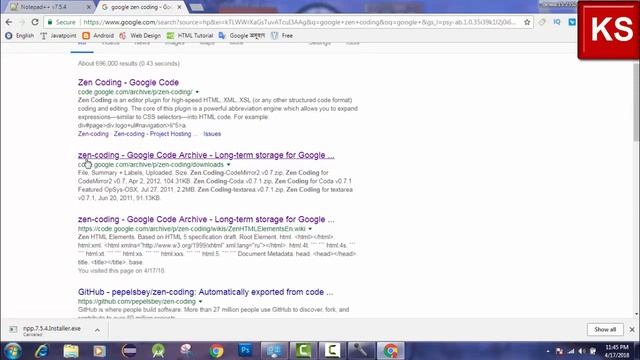Open Android Studio from taskbar
640x360 pixels.
click(158, 351)
